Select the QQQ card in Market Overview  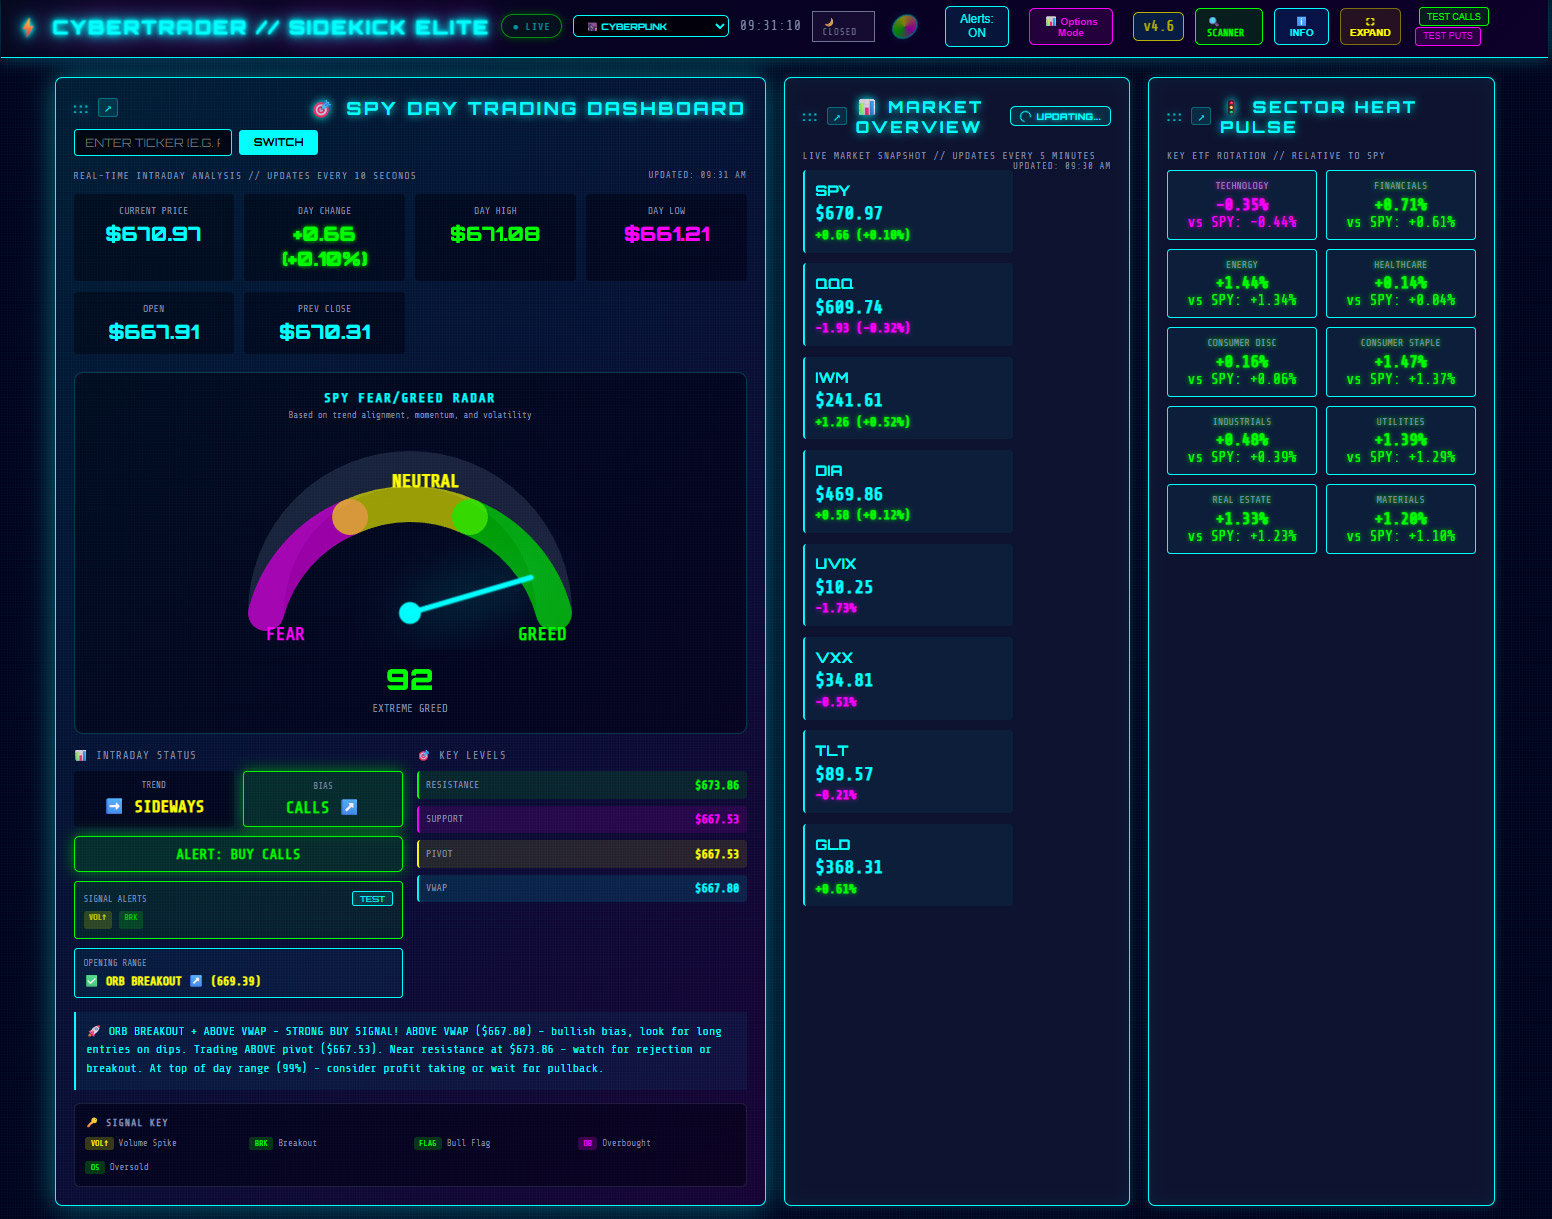pos(908,305)
